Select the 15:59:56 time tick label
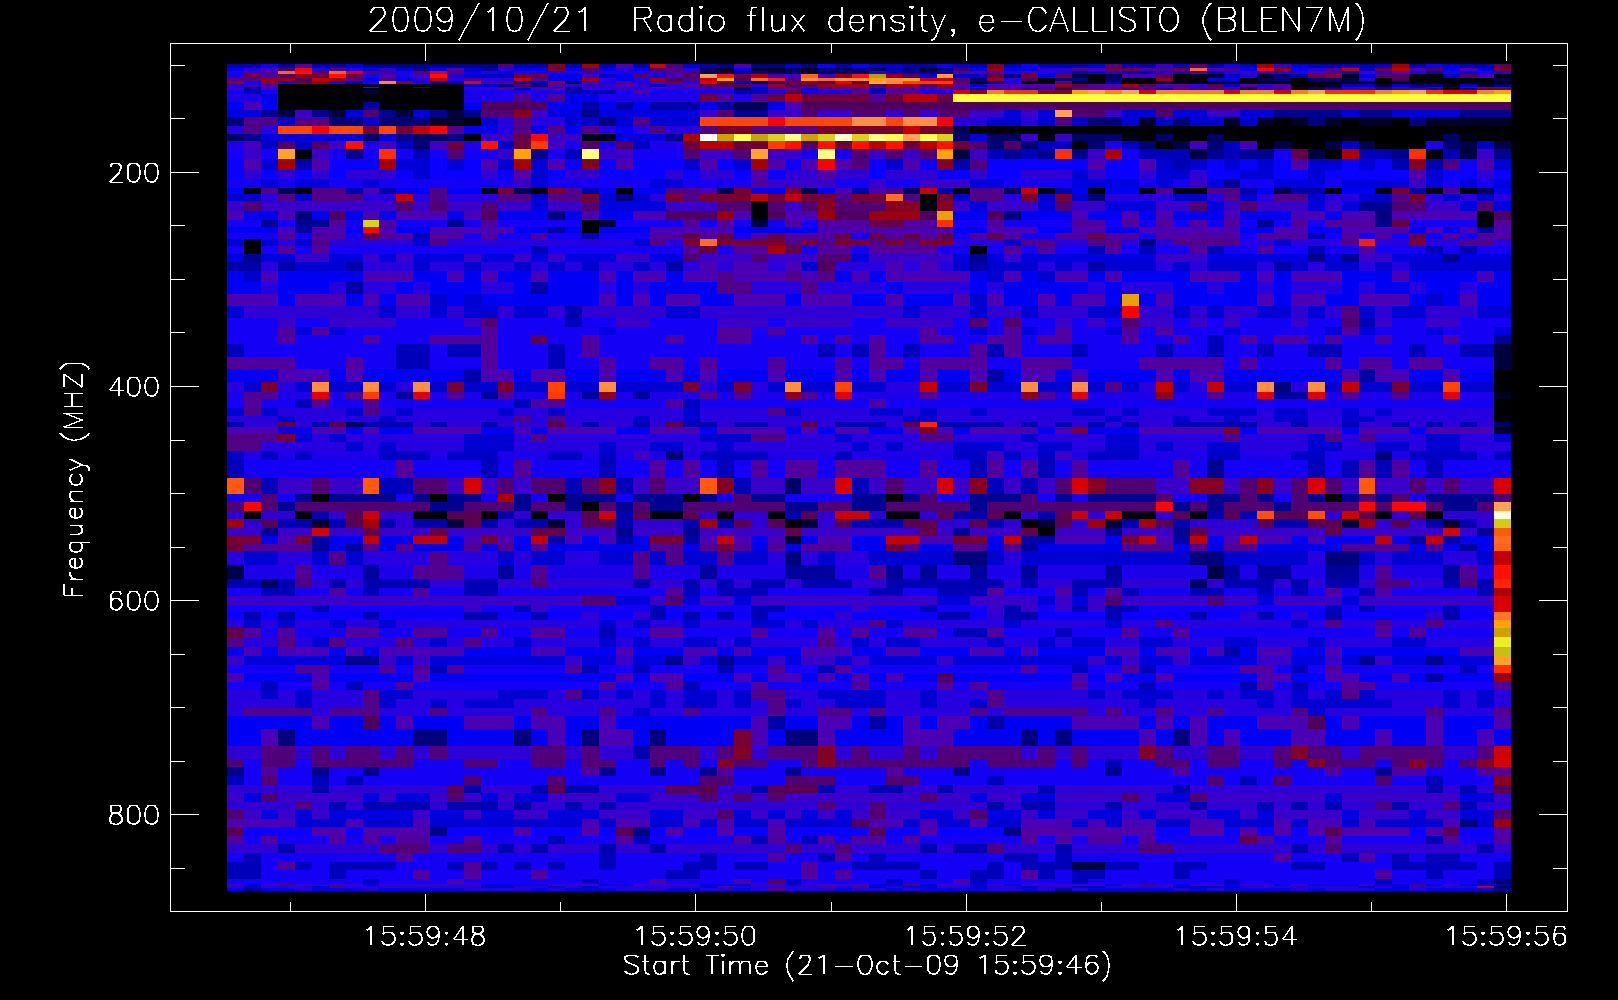This screenshot has height=1000, width=1618. pyautogui.click(x=1506, y=936)
